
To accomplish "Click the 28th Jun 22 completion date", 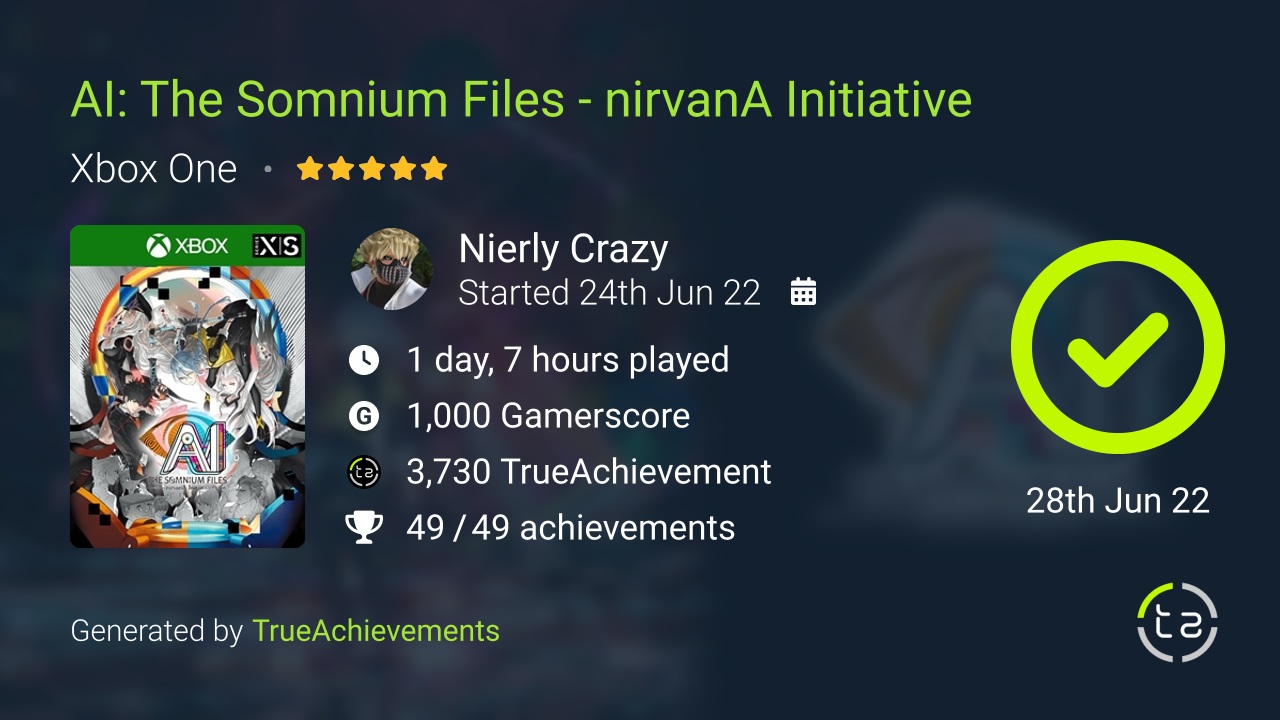I will click(1118, 500).
